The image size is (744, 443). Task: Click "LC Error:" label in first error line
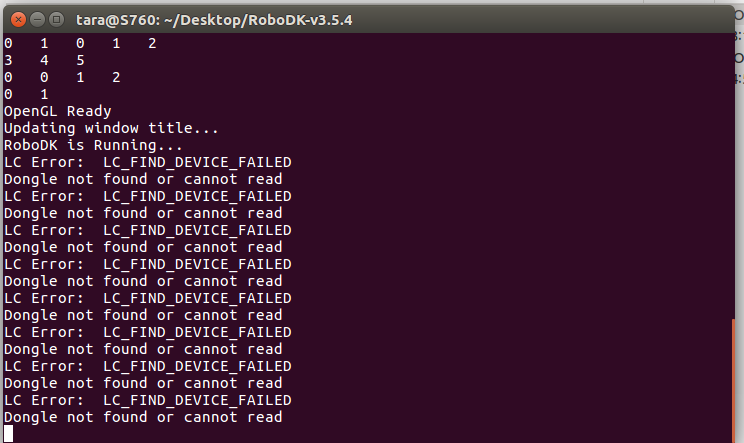tap(44, 162)
